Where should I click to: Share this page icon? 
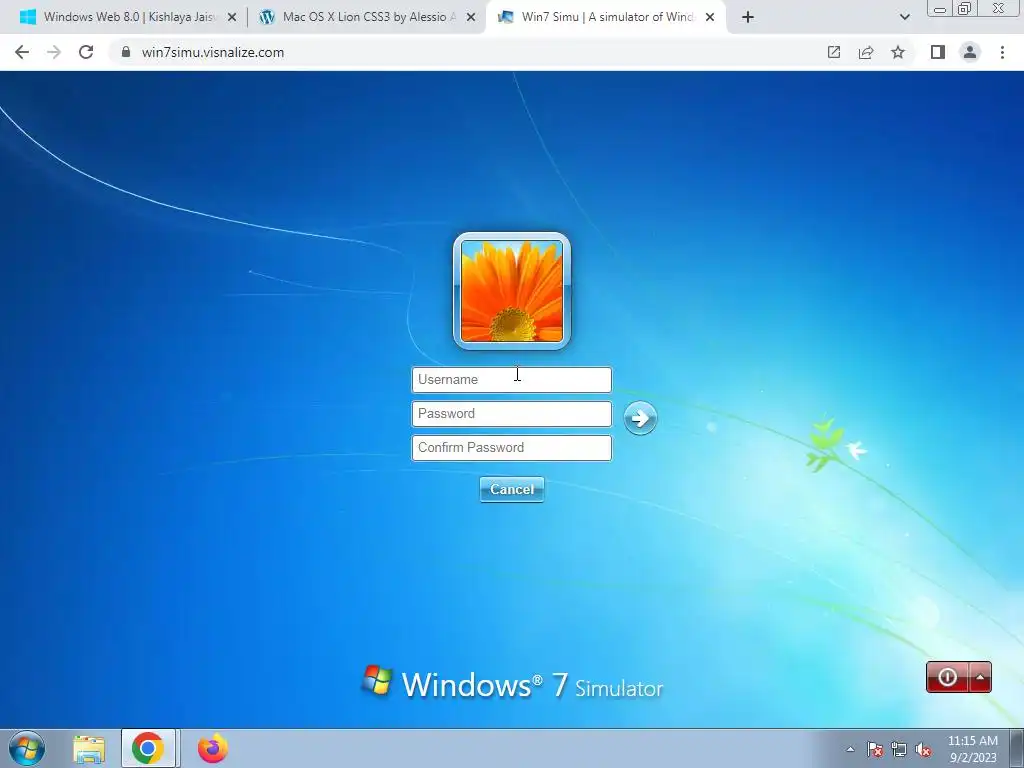[866, 52]
